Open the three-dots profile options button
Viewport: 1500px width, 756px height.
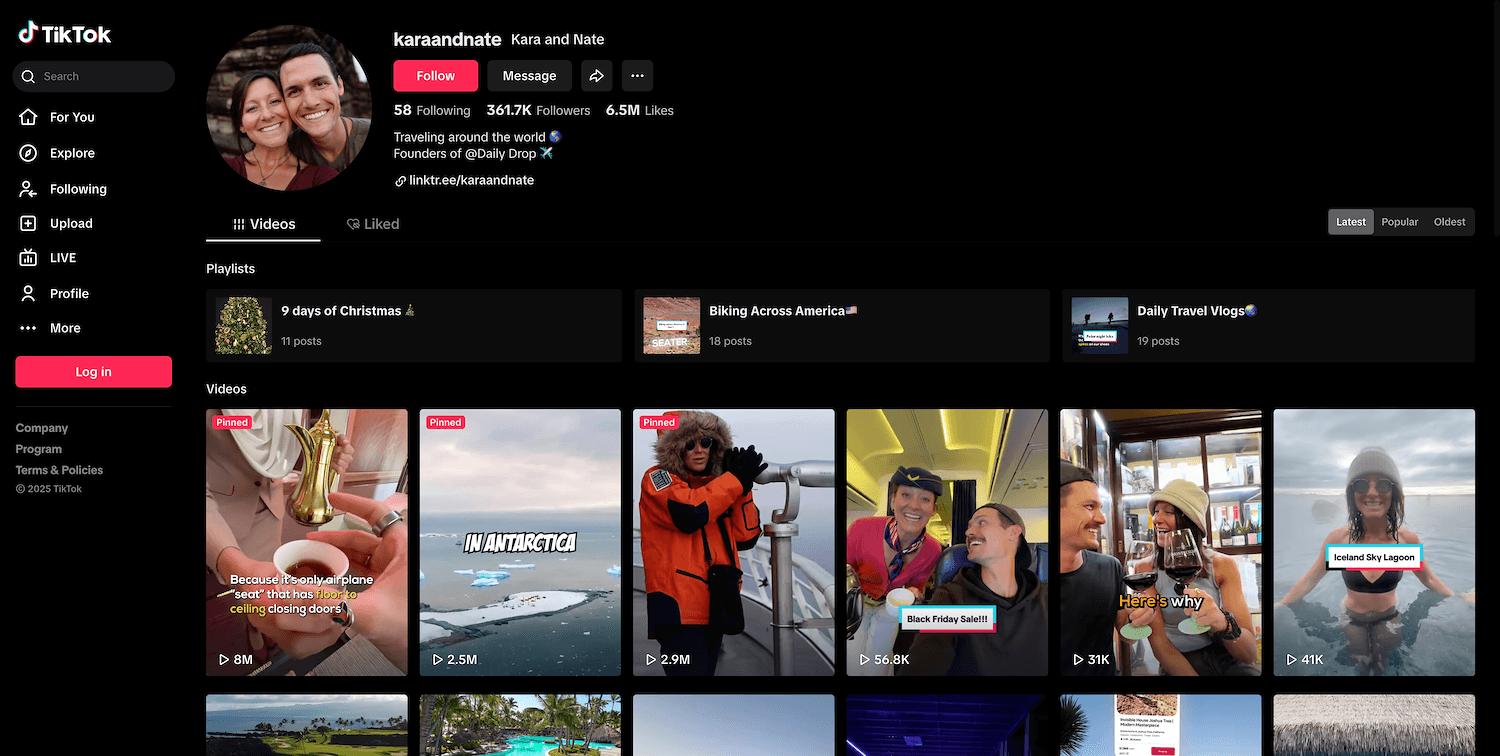637,76
